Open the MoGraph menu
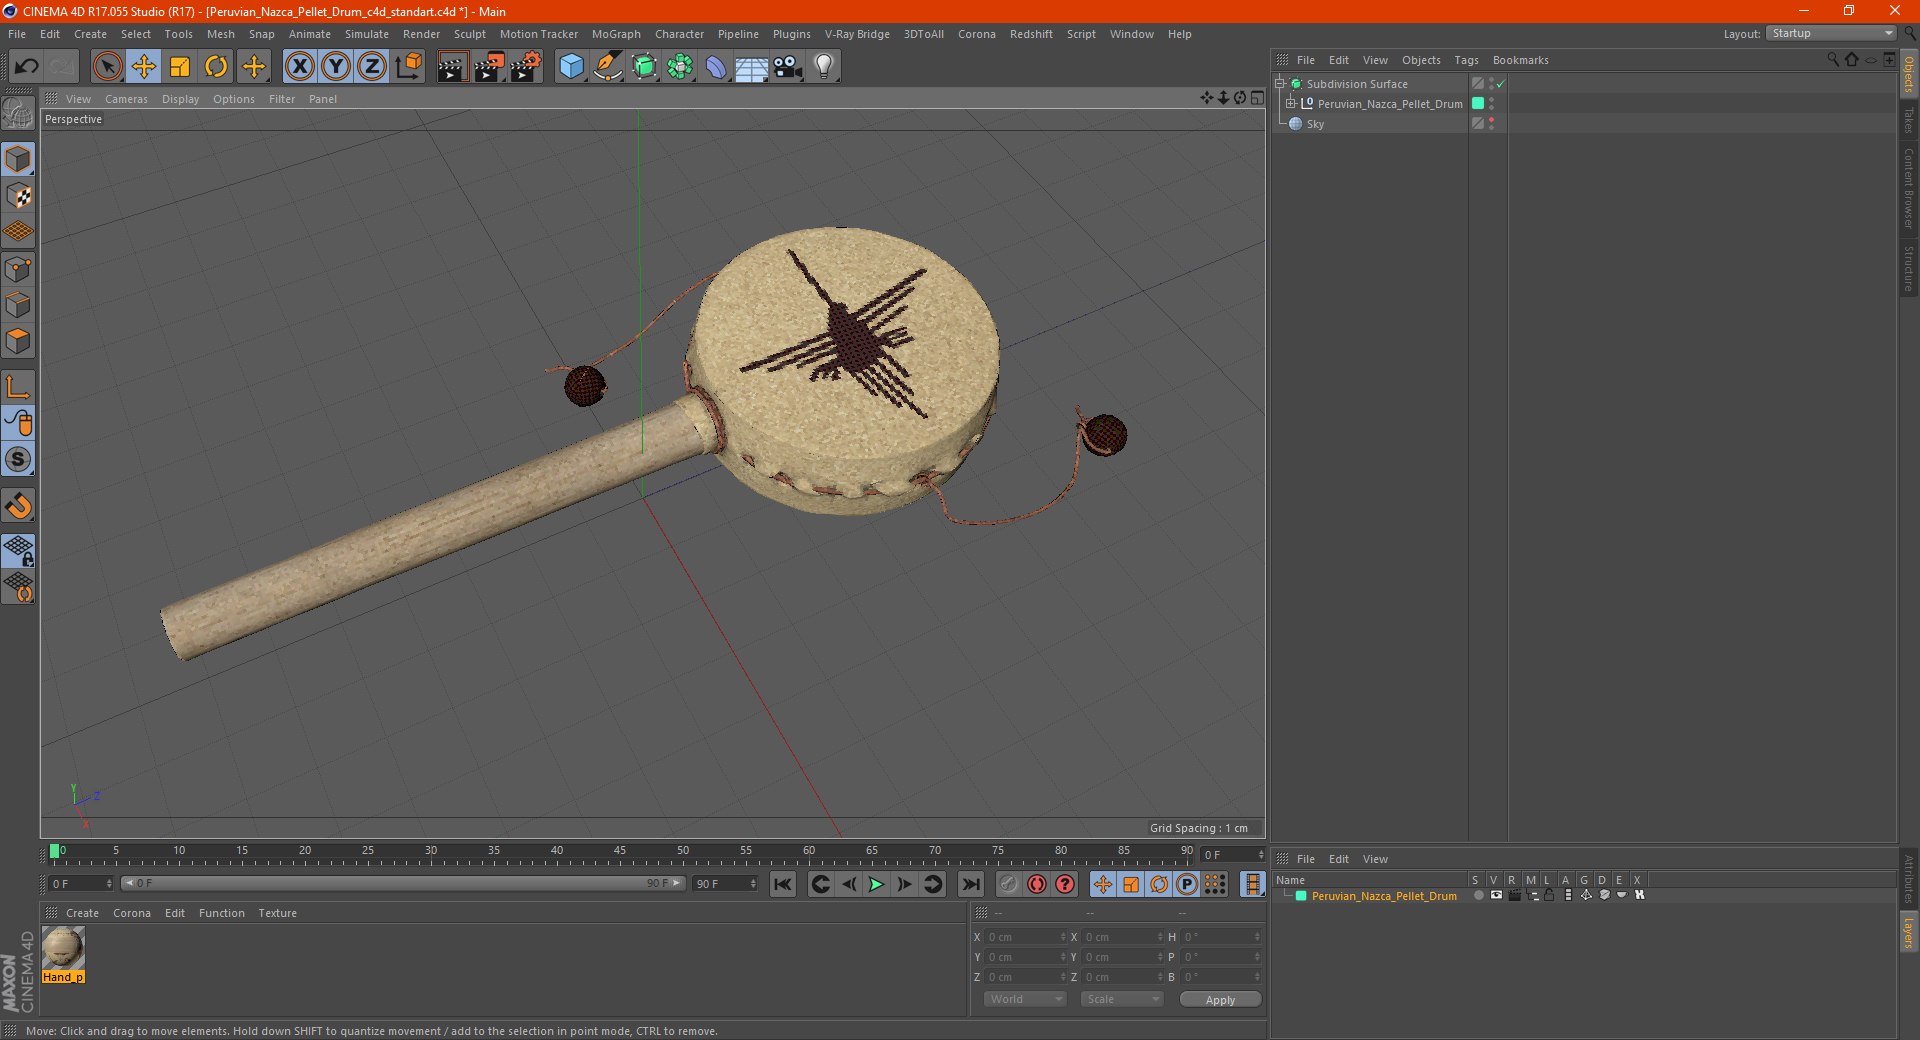Image resolution: width=1920 pixels, height=1040 pixels. pos(616,34)
